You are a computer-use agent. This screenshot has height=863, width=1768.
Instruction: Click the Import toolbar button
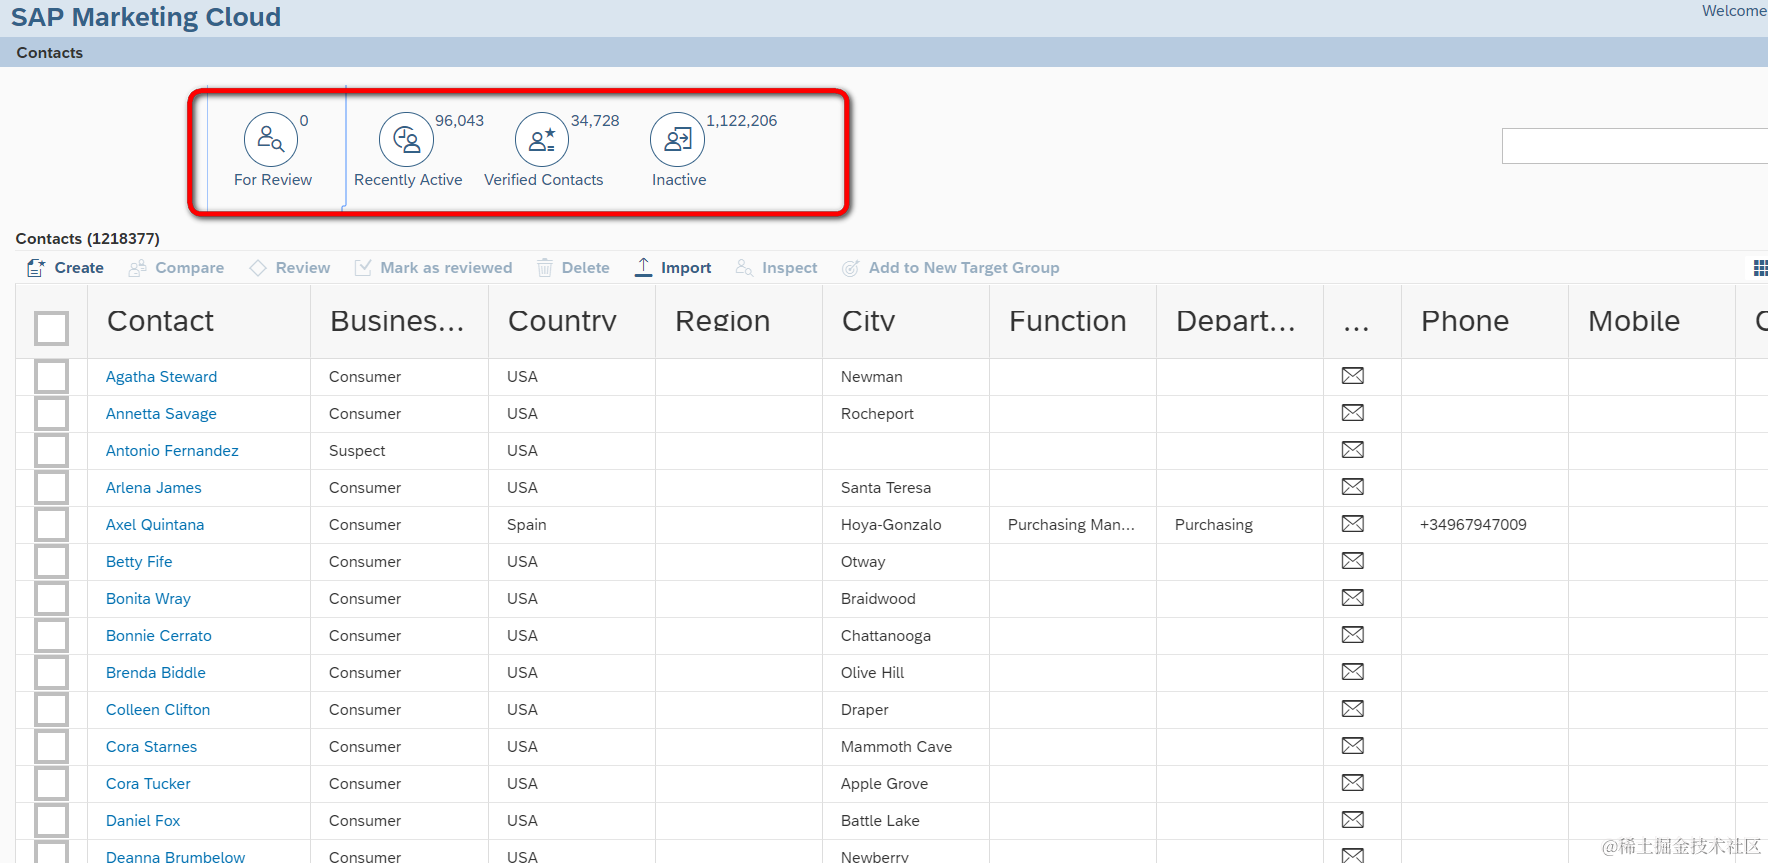coord(673,268)
